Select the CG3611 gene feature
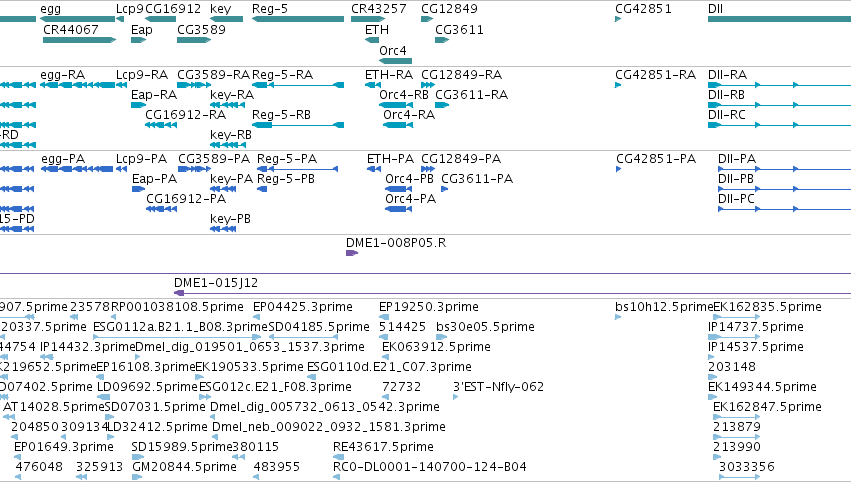 pyautogui.click(x=442, y=40)
